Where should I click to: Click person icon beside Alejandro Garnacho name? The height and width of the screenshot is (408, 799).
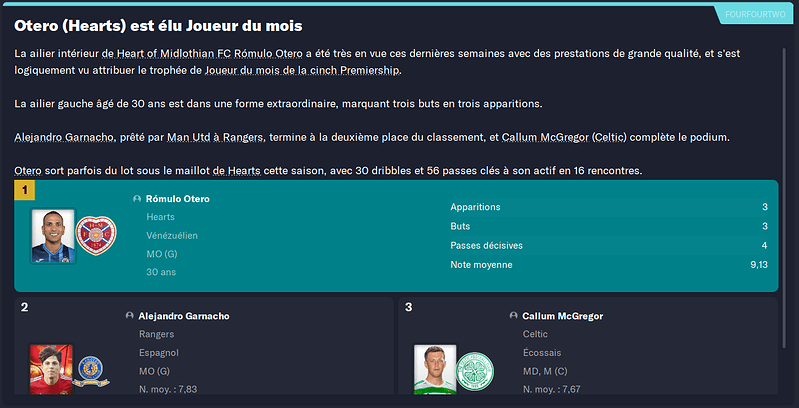click(129, 316)
